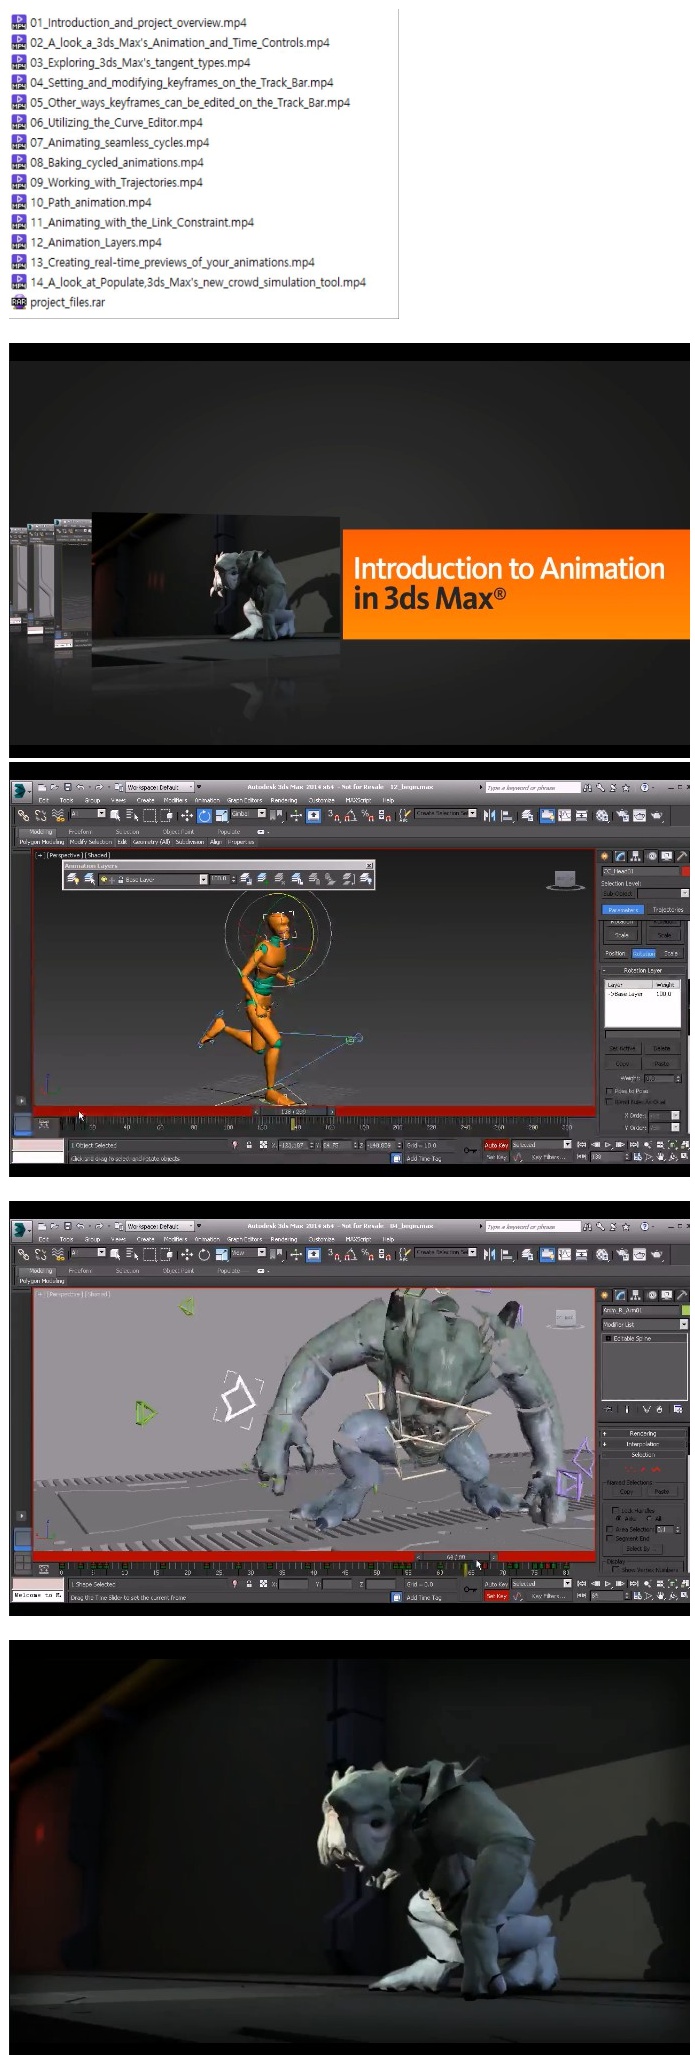695x2055 pixels.
Task: Open the Graph Editors menu in runner-scene window
Action: 243,800
